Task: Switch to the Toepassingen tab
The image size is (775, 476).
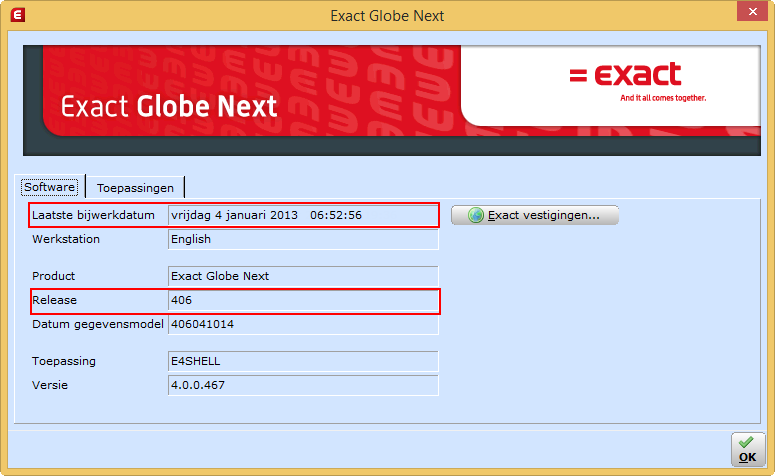Action: [x=135, y=188]
